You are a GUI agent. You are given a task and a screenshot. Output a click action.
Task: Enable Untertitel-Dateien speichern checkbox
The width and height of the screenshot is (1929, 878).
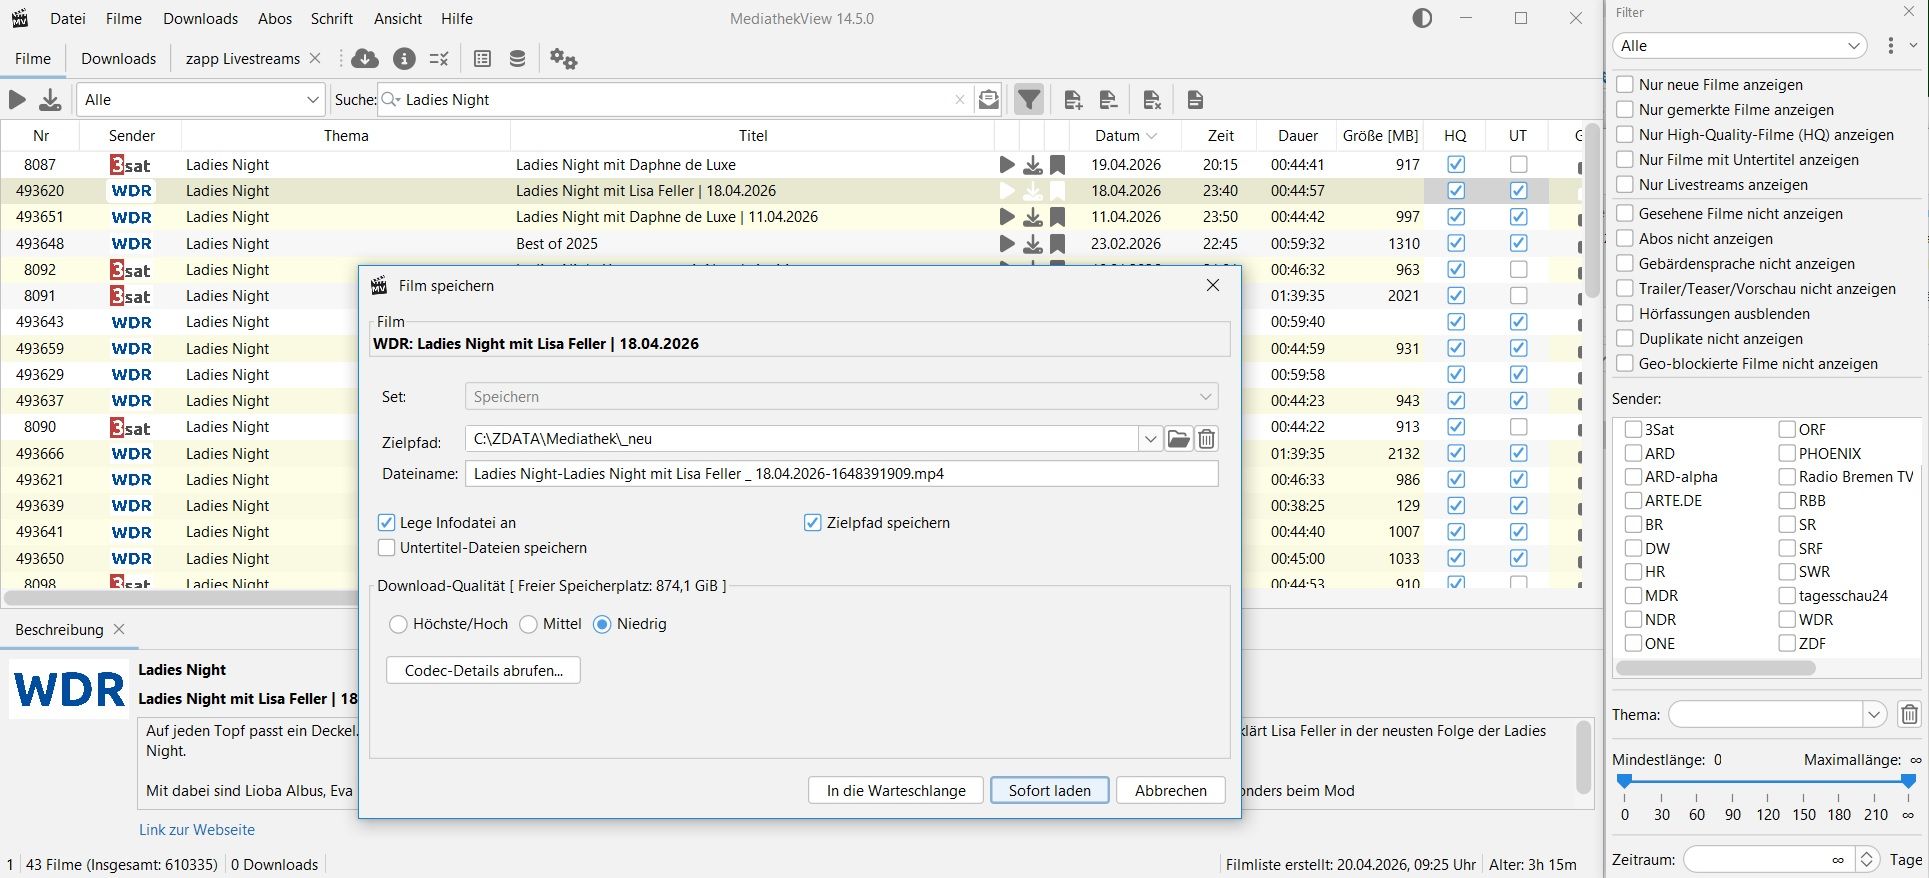click(387, 548)
